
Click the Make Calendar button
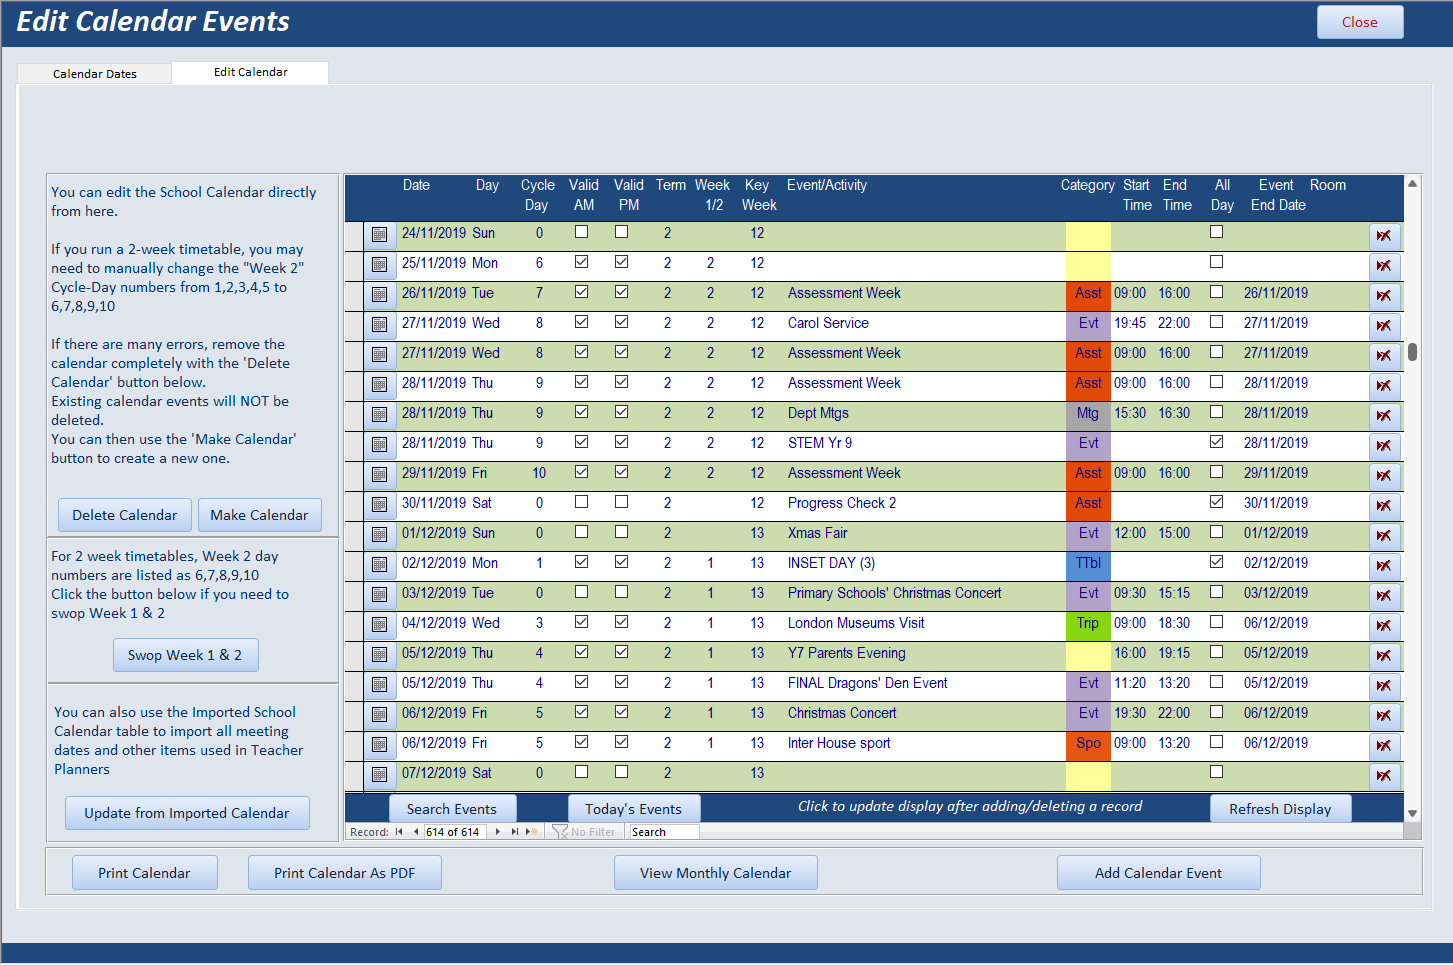pyautogui.click(x=259, y=515)
